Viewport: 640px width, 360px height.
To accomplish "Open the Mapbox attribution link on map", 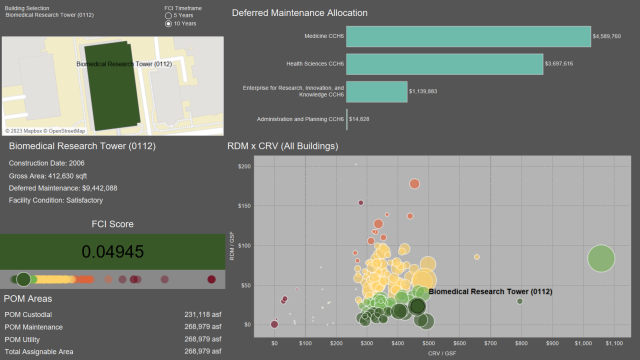I will tap(25, 131).
